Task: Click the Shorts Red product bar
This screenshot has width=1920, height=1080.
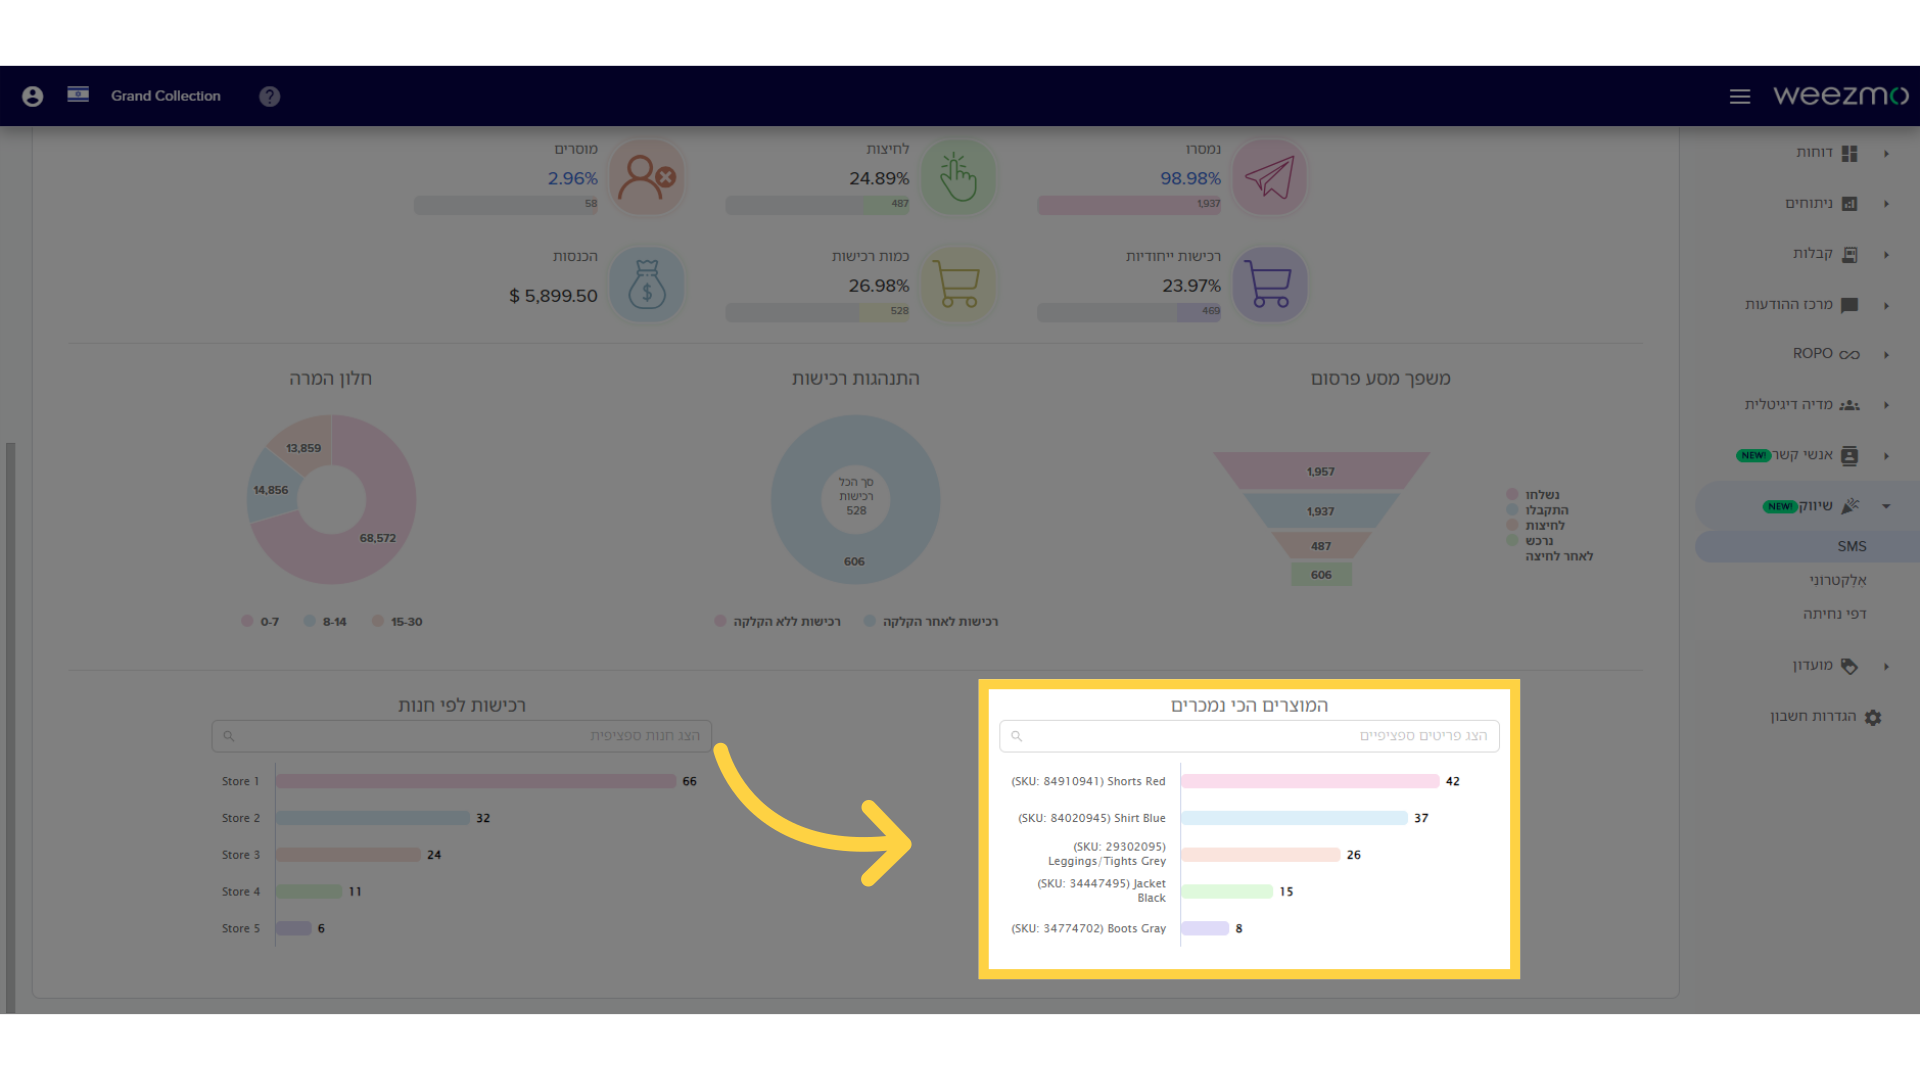Action: [x=1310, y=781]
